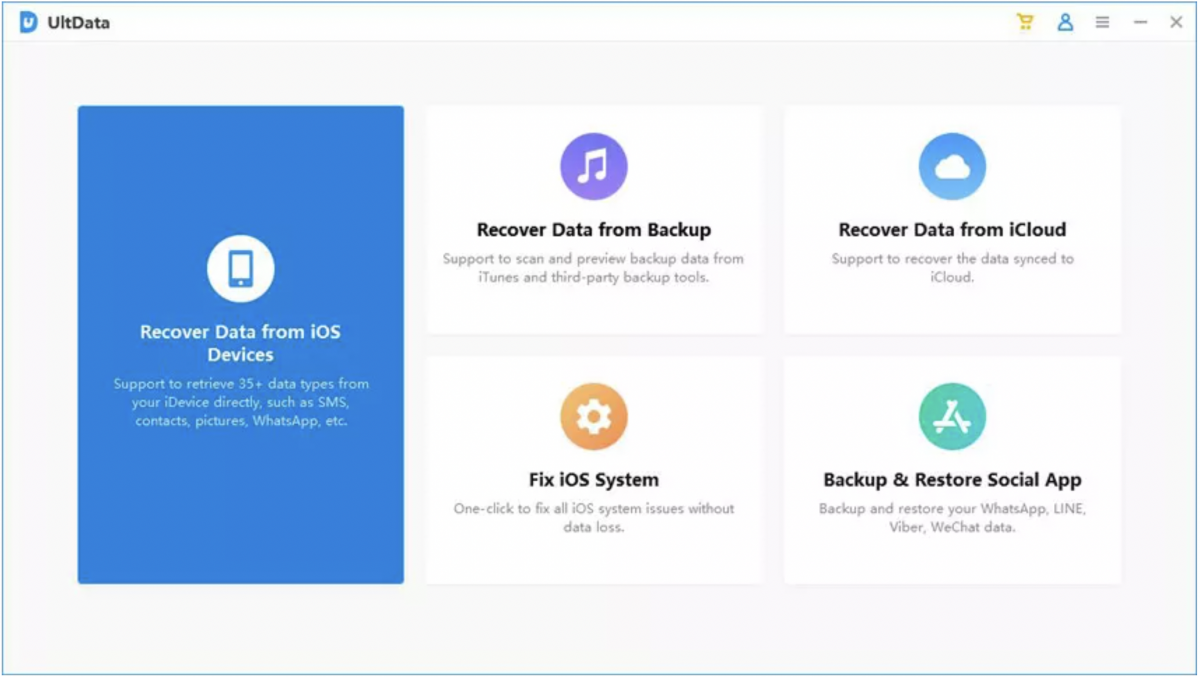Click the purple music note Backup icon
Screen dimensions: 1200x677
[594, 167]
